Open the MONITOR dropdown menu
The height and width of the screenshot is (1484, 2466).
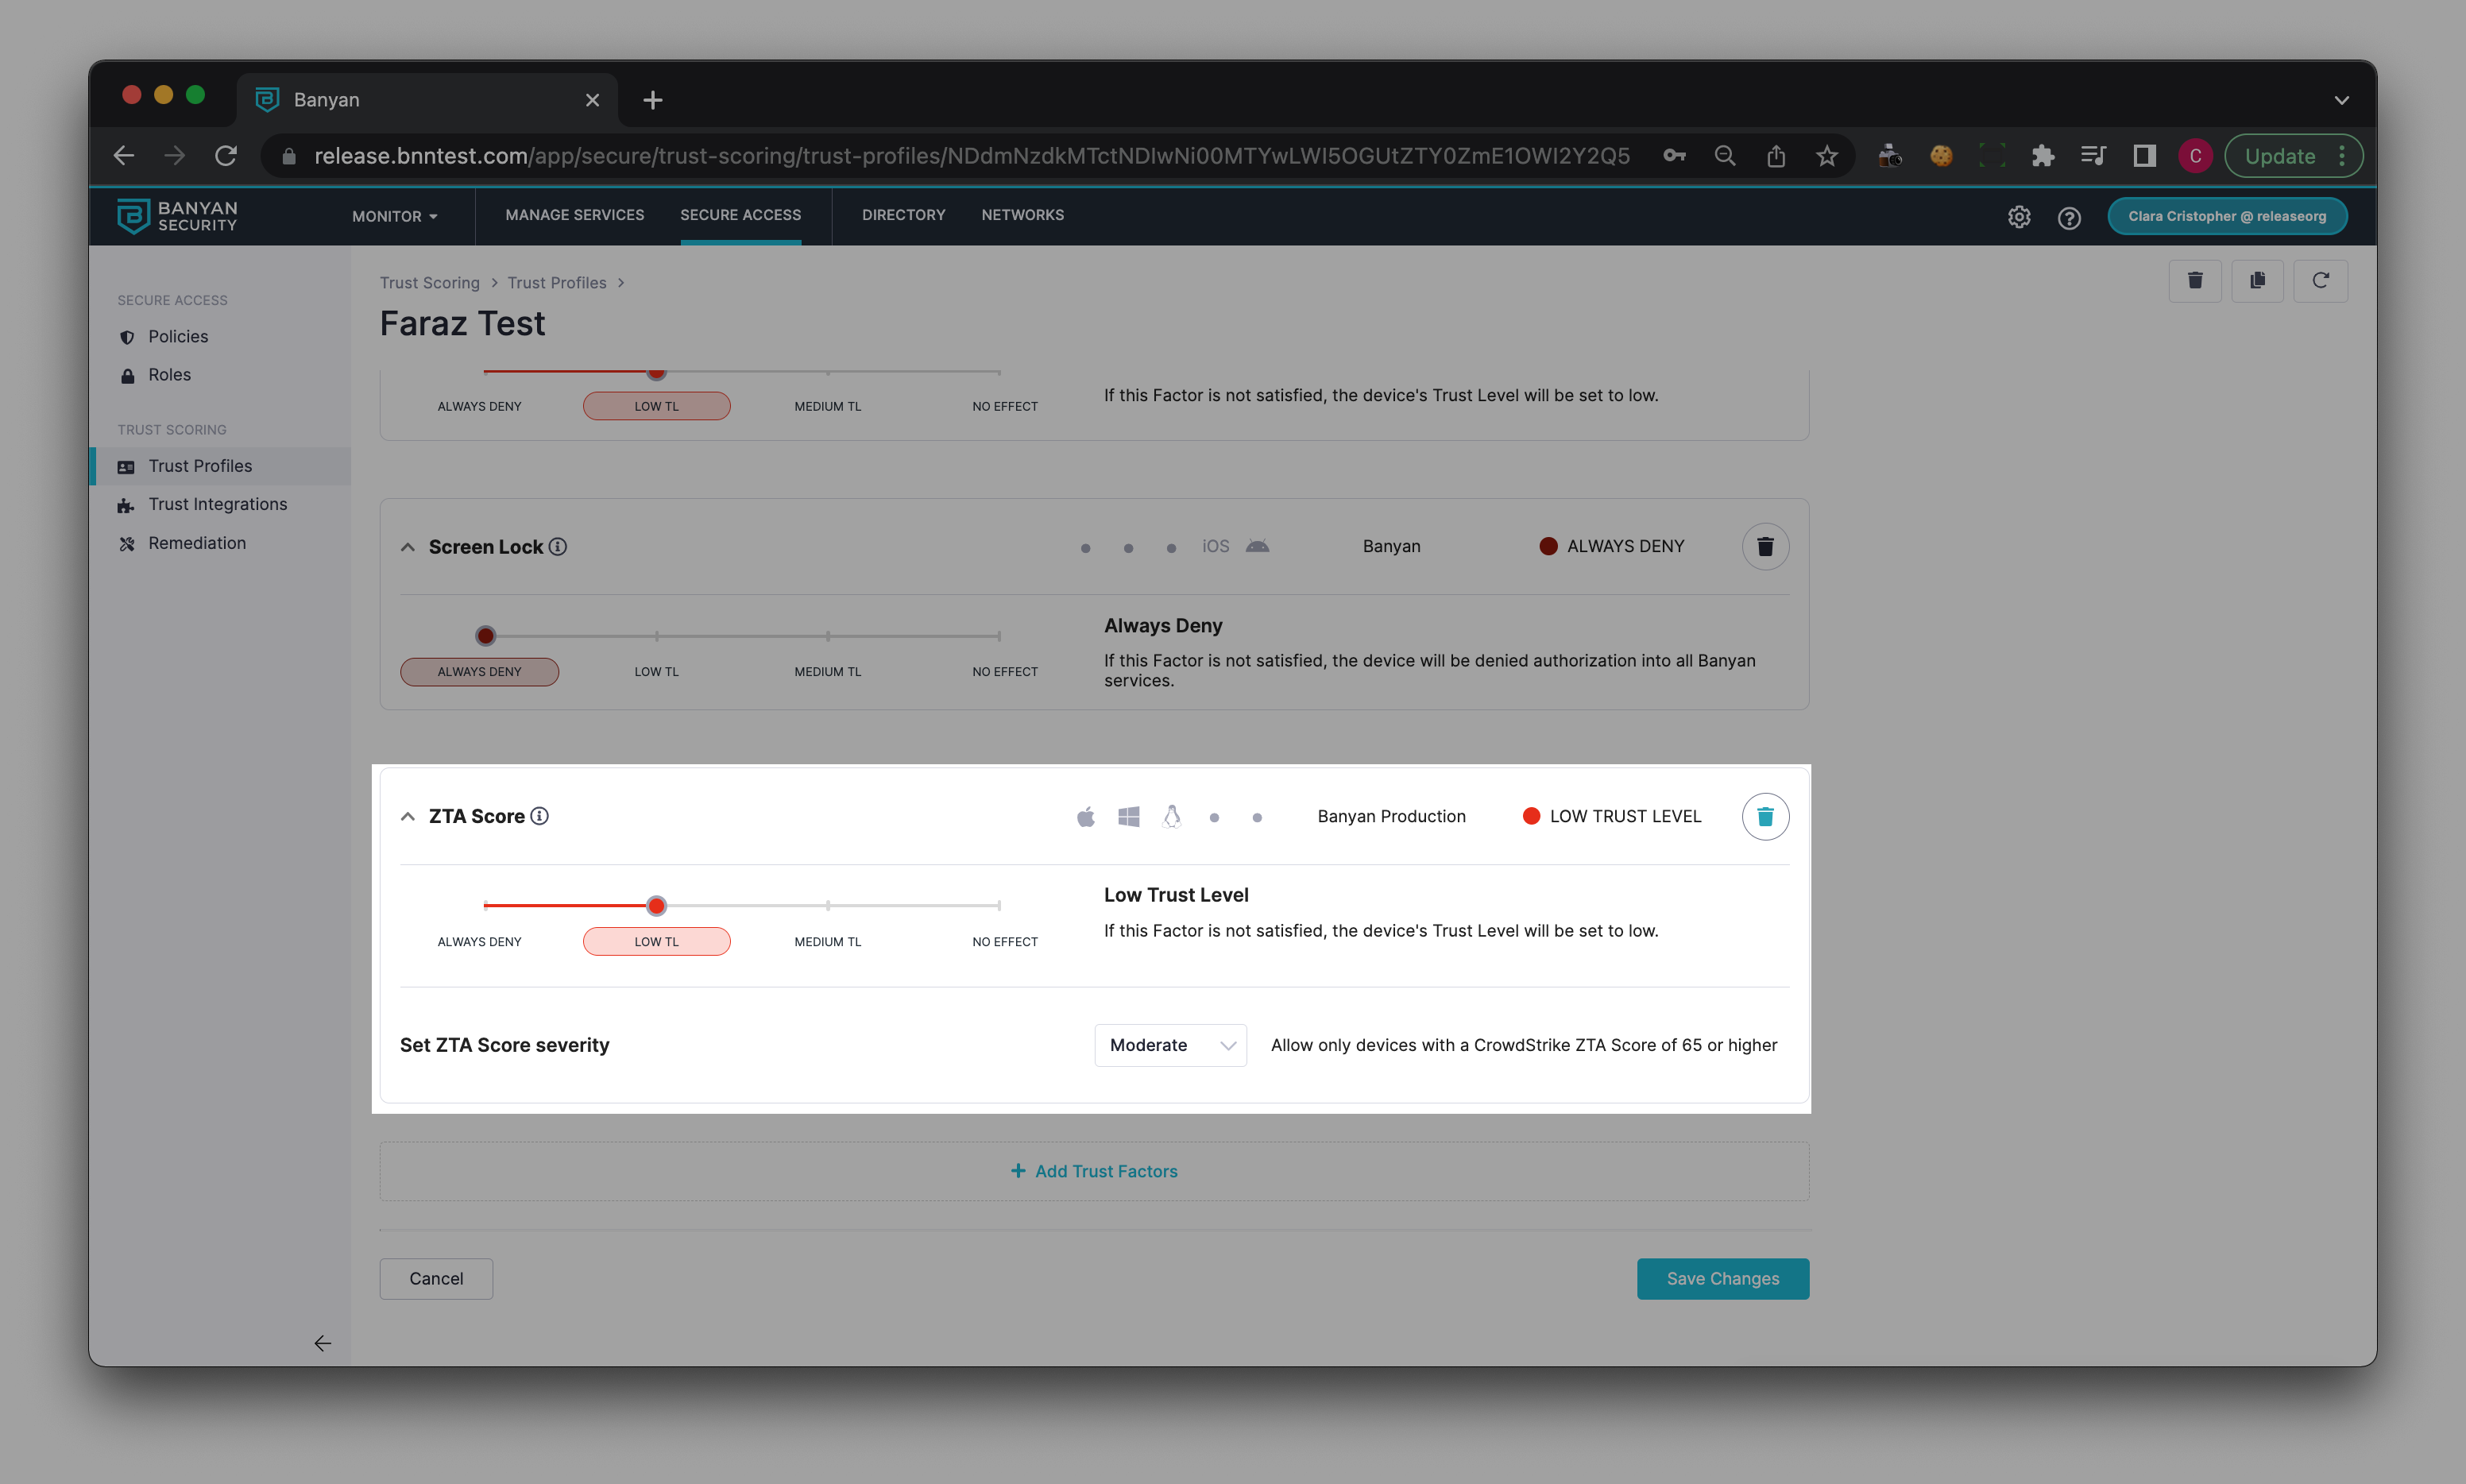click(x=394, y=216)
